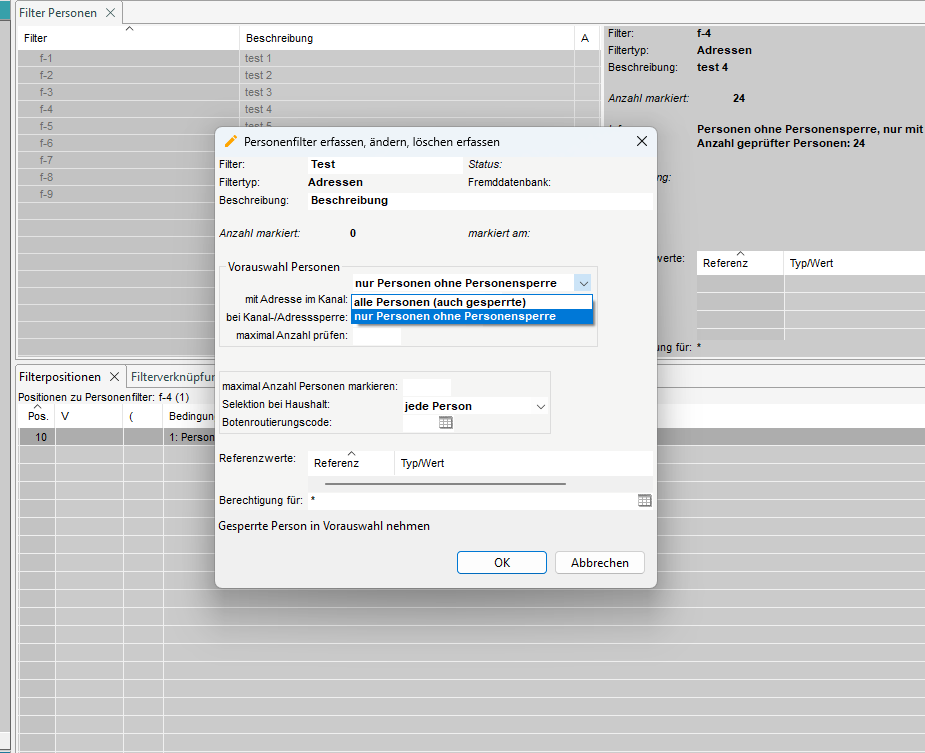Focus the maximal Anzahl prüfen field
The height and width of the screenshot is (753, 925).
[x=376, y=336]
